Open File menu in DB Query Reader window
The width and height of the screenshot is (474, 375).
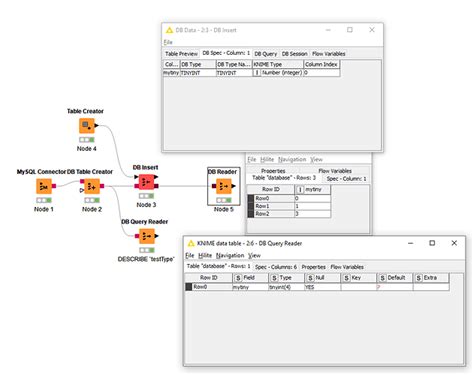(x=189, y=255)
